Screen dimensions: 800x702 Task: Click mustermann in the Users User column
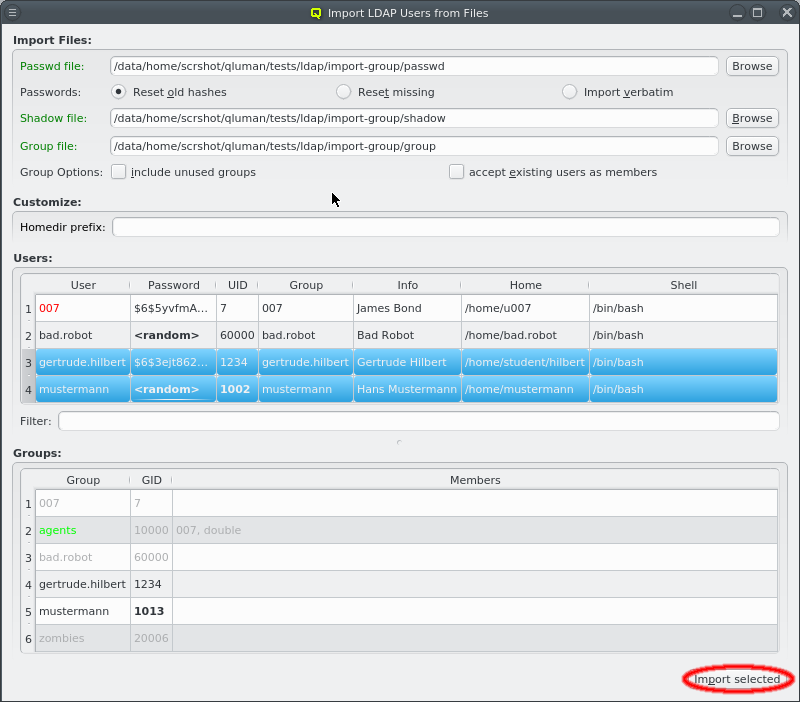(83, 389)
